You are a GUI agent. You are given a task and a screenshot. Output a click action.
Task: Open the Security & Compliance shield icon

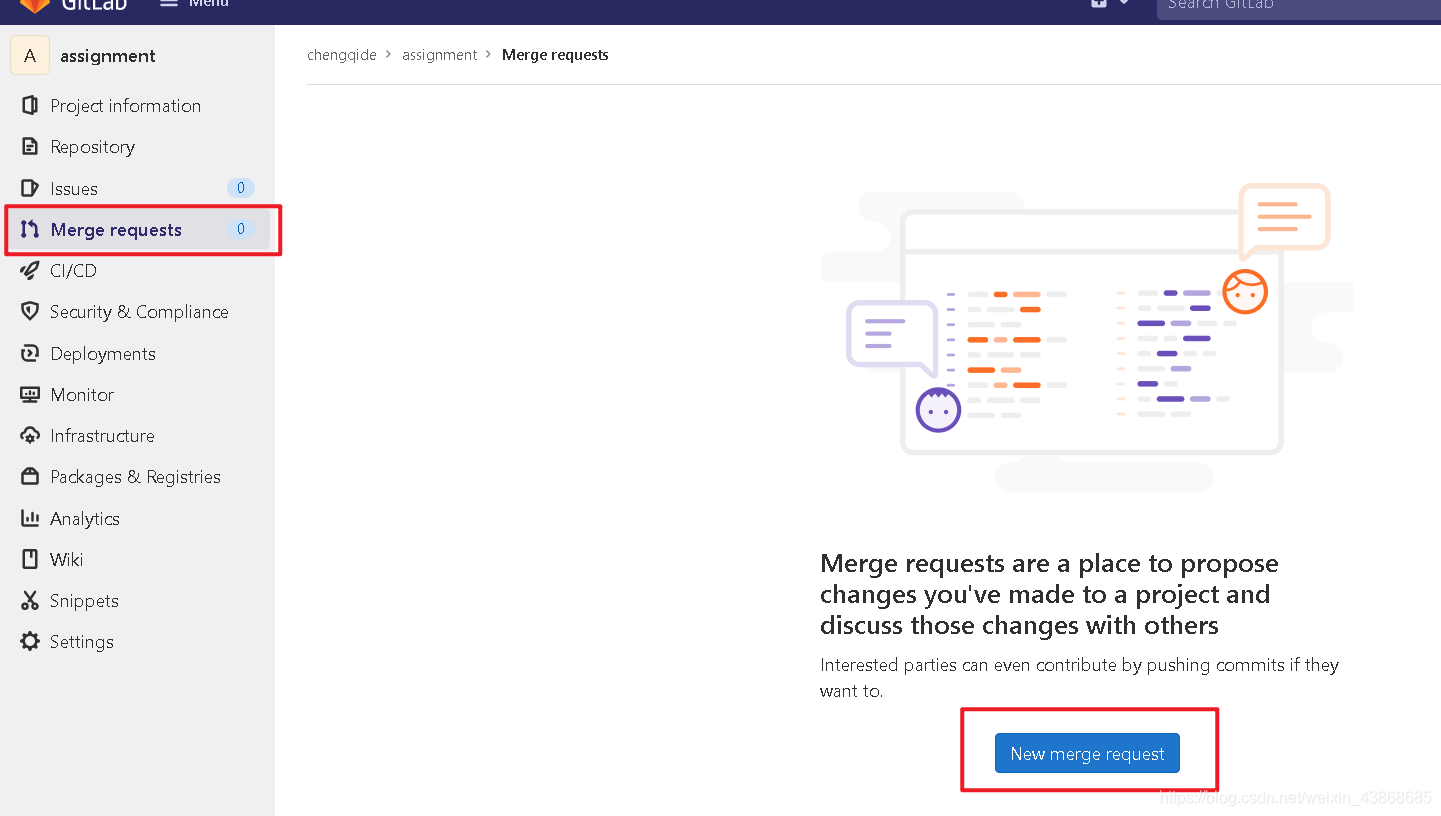[30, 311]
